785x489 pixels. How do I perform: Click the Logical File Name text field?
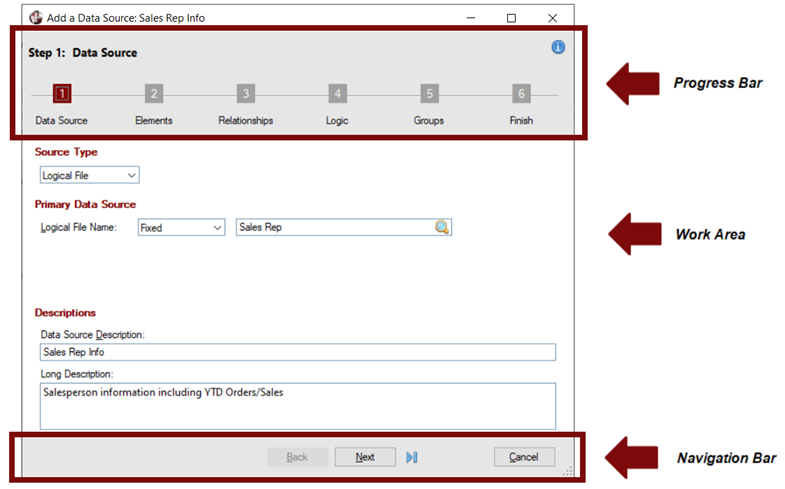(x=334, y=228)
